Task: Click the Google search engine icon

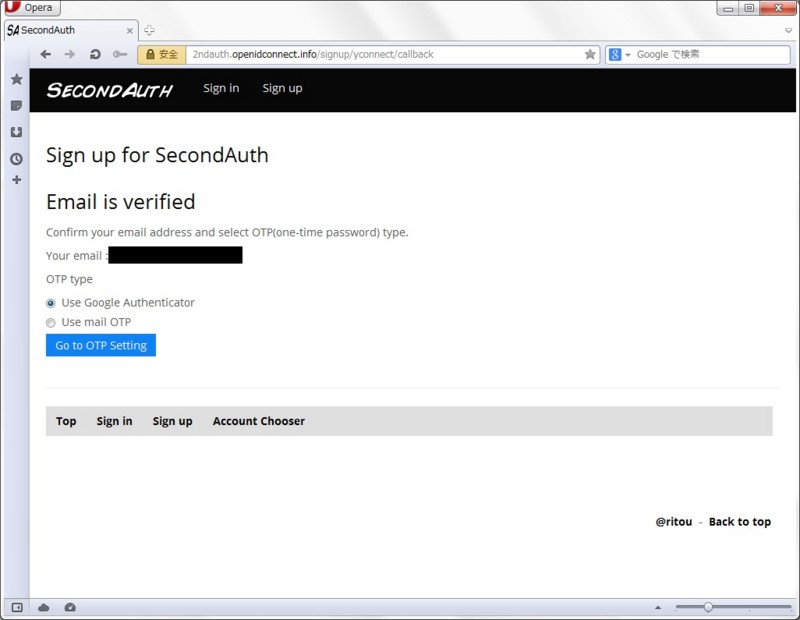Action: 615,54
